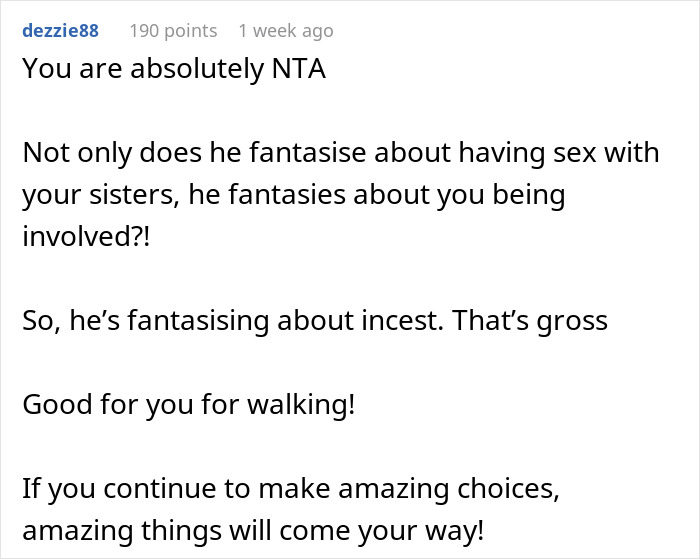Click the word 'walking!'
This screenshot has width=700, height=559.
point(301,405)
